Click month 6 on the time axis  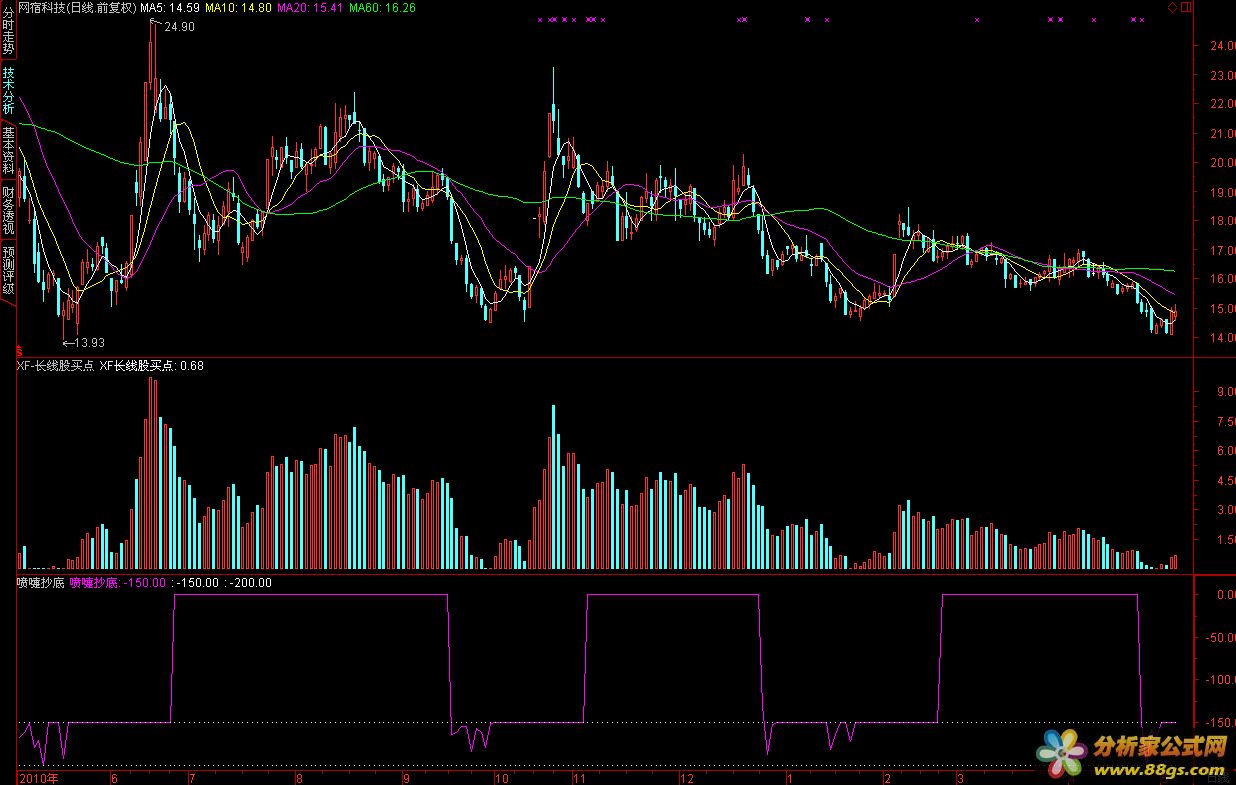point(114,777)
